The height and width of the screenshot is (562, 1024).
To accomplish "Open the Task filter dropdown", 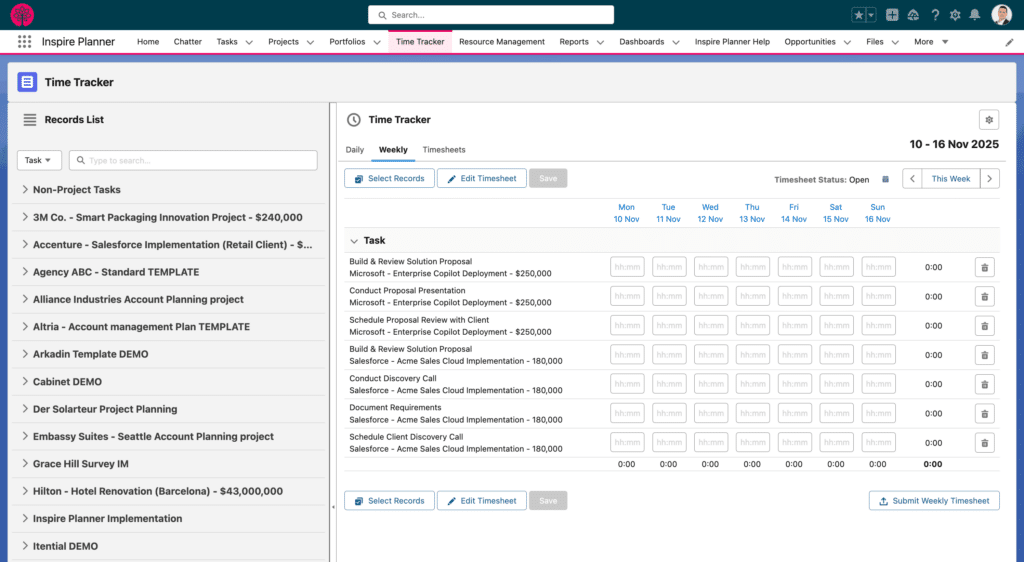I will pos(39,160).
